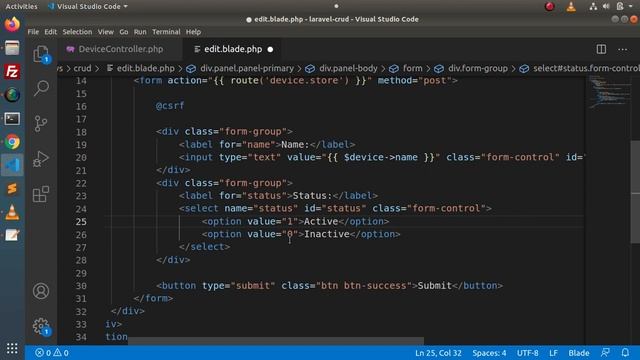Click the red recording indicator in top bar

point(549,7)
